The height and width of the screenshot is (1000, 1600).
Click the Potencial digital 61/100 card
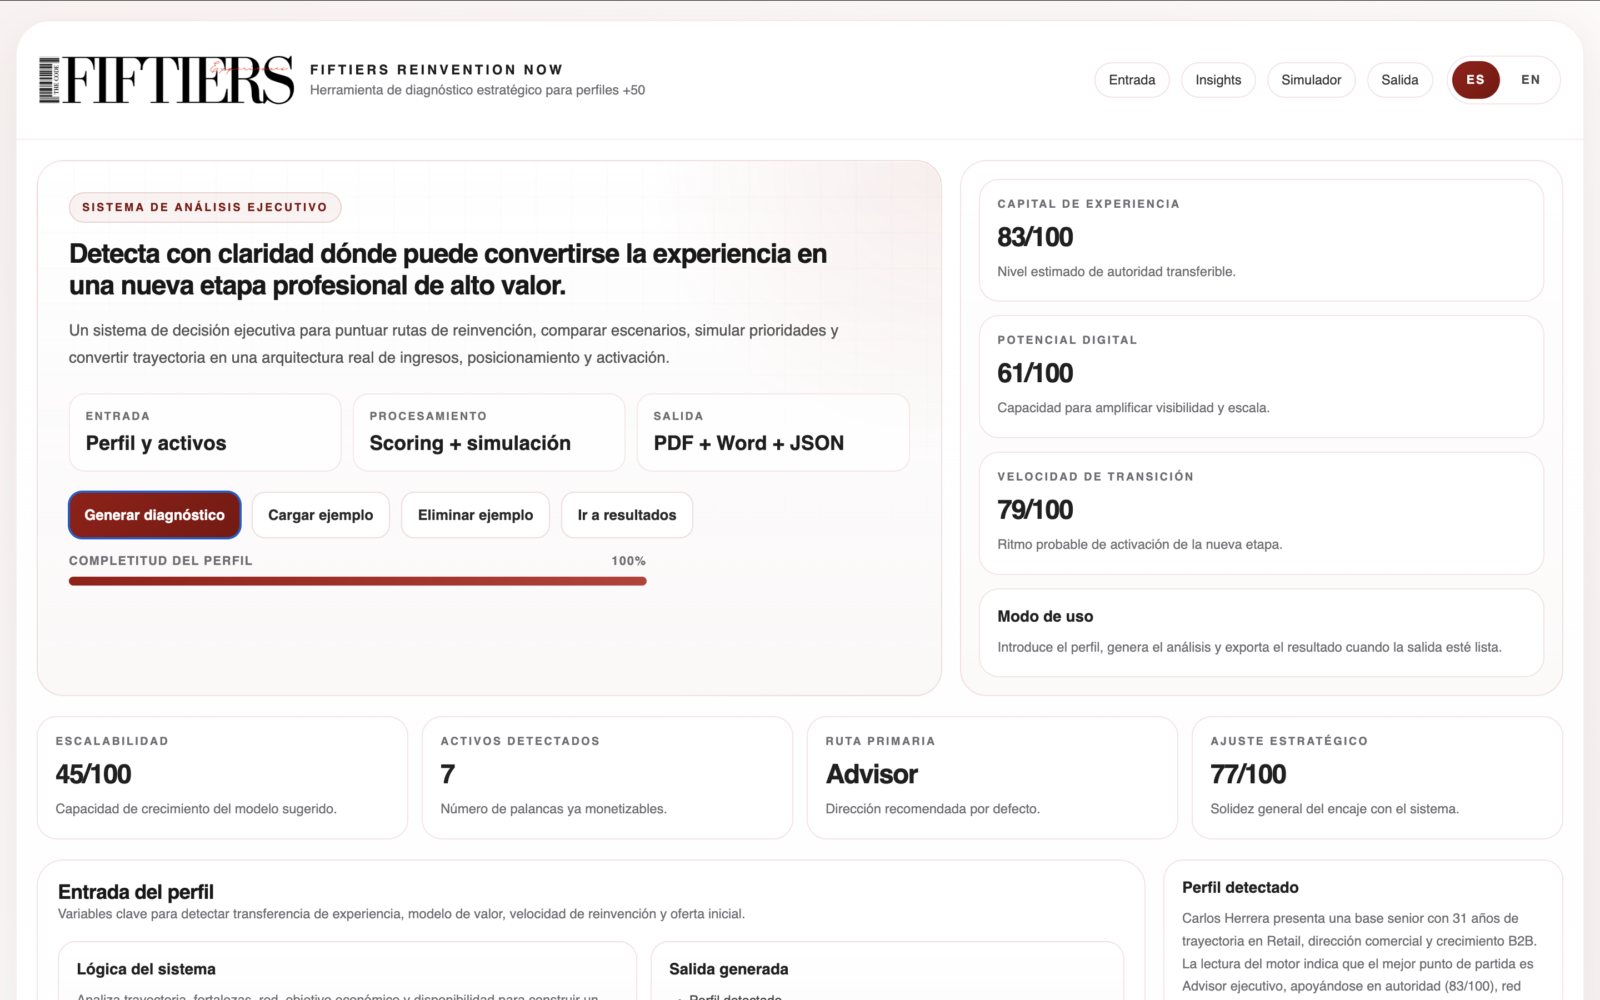(1260, 376)
